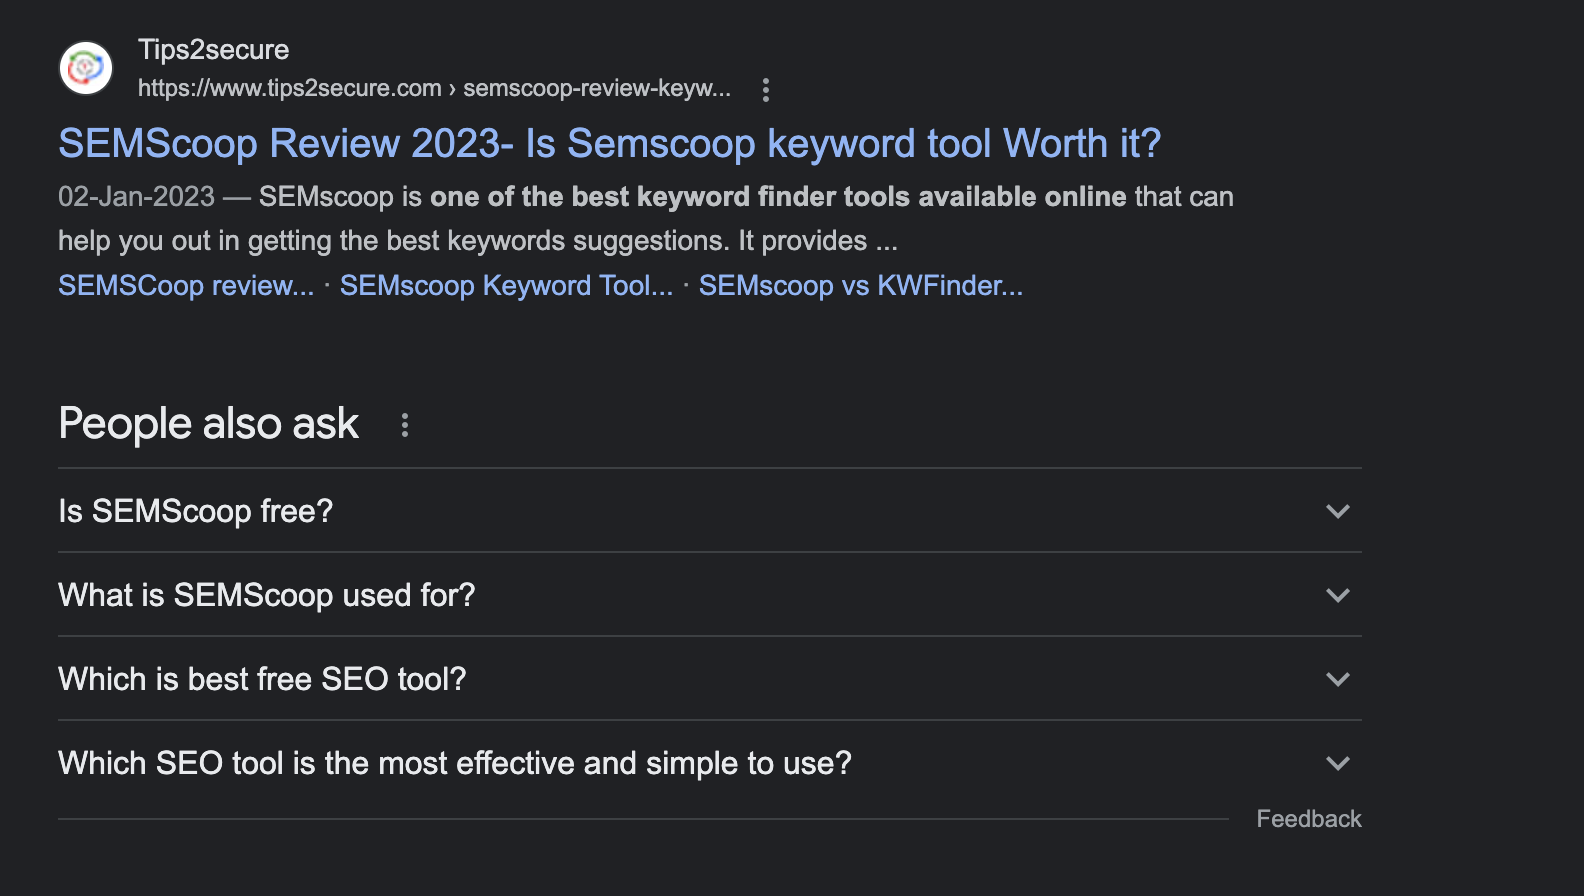Expand 'What is SEMScoop used for?' chevron
Image resolution: width=1584 pixels, height=896 pixels.
[x=1338, y=595]
